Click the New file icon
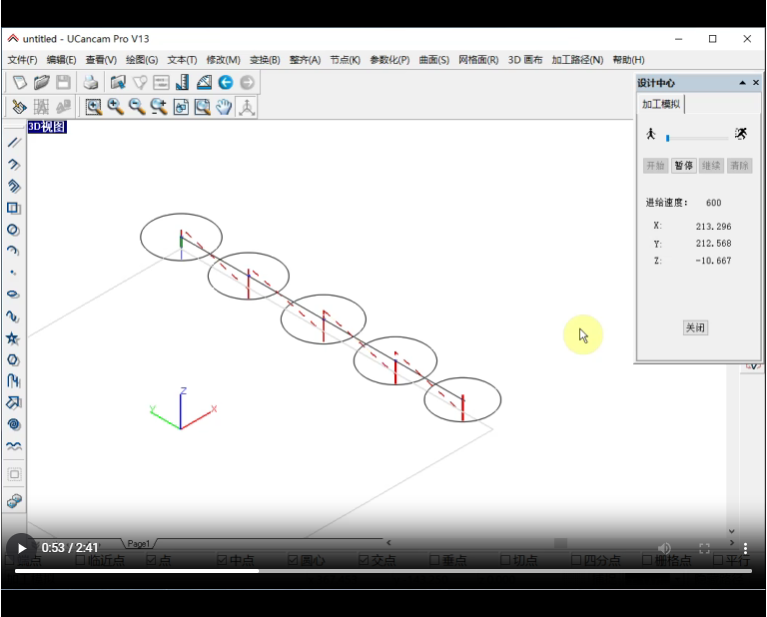The width and height of the screenshot is (767, 617). pyautogui.click(x=19, y=82)
